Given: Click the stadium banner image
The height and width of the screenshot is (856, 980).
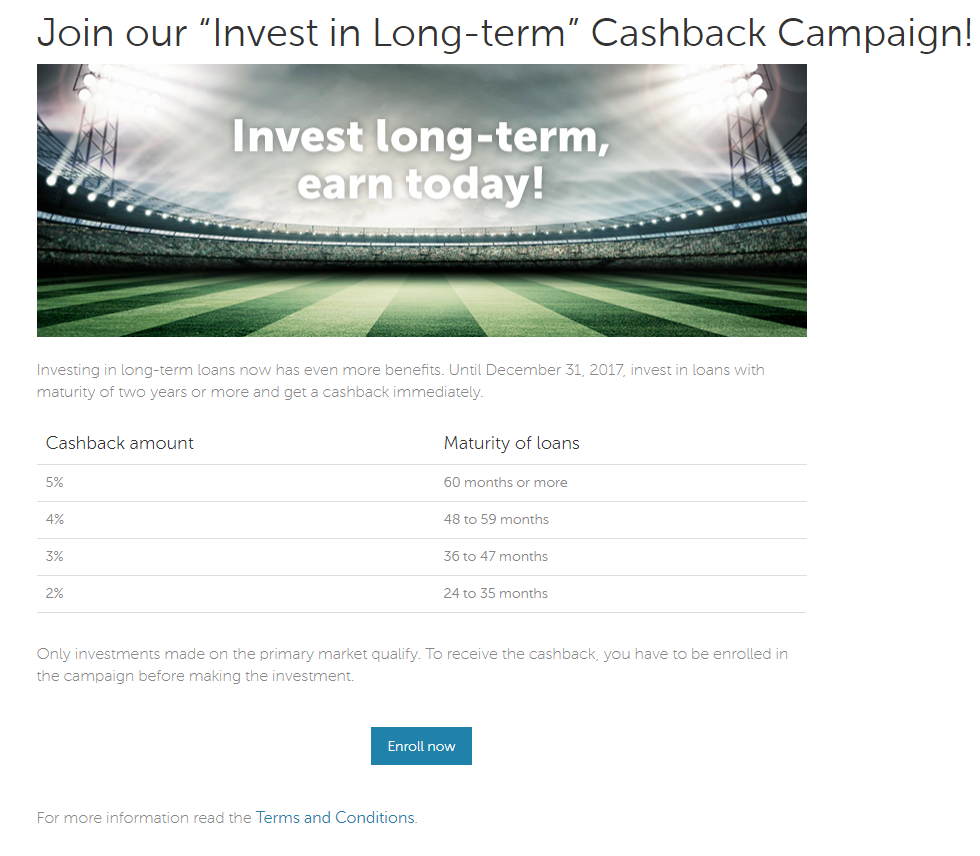Looking at the screenshot, I should pos(422,200).
